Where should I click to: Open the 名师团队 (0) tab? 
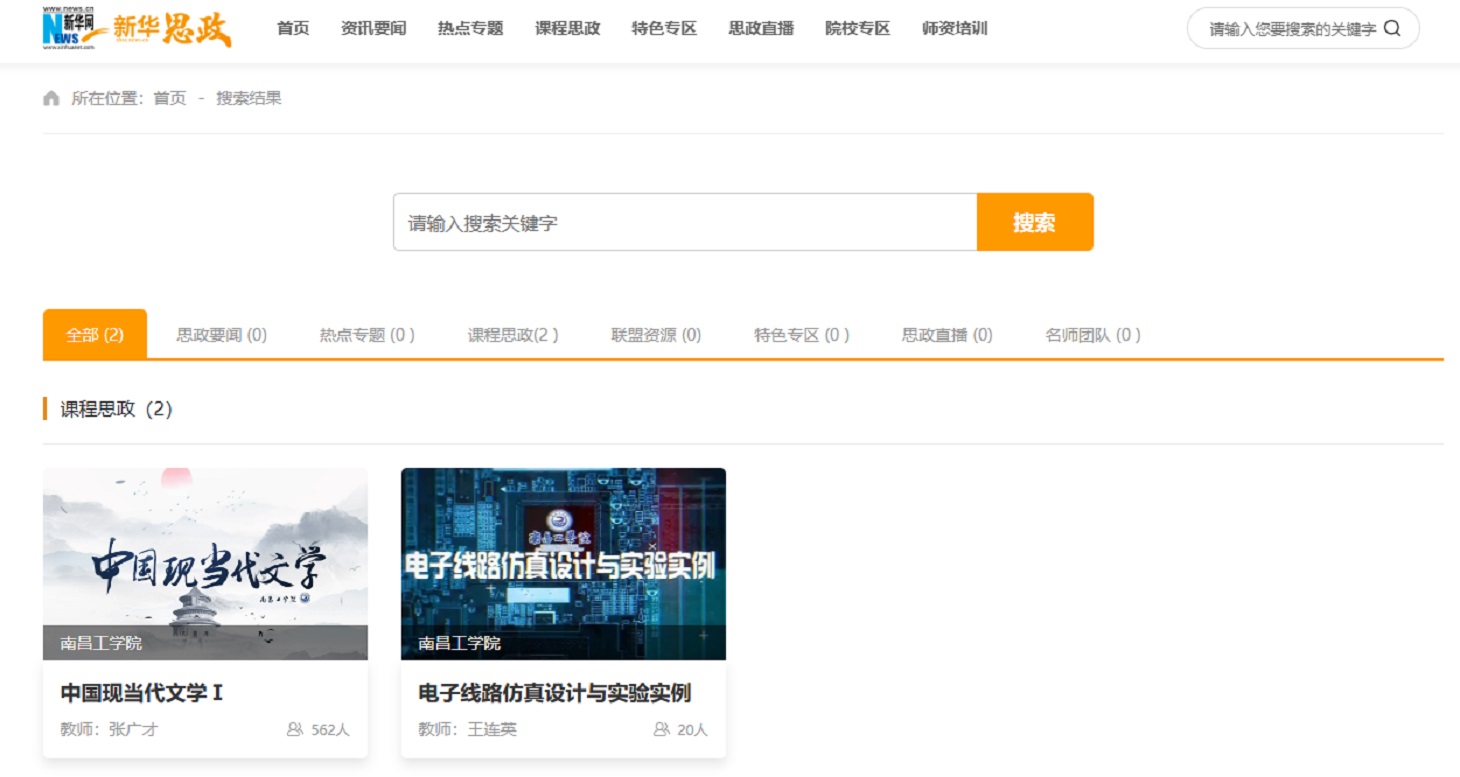click(x=1093, y=335)
